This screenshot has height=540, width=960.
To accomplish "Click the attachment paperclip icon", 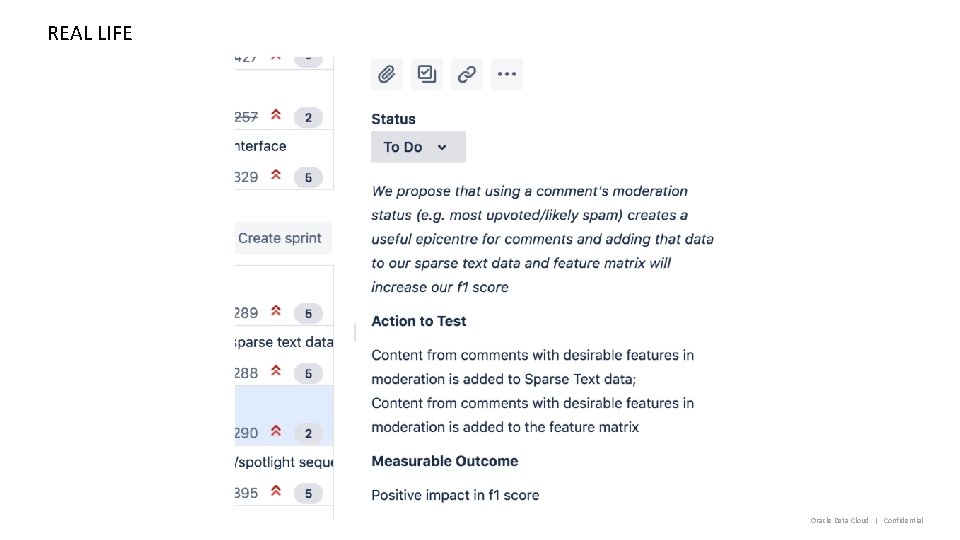I will point(387,74).
